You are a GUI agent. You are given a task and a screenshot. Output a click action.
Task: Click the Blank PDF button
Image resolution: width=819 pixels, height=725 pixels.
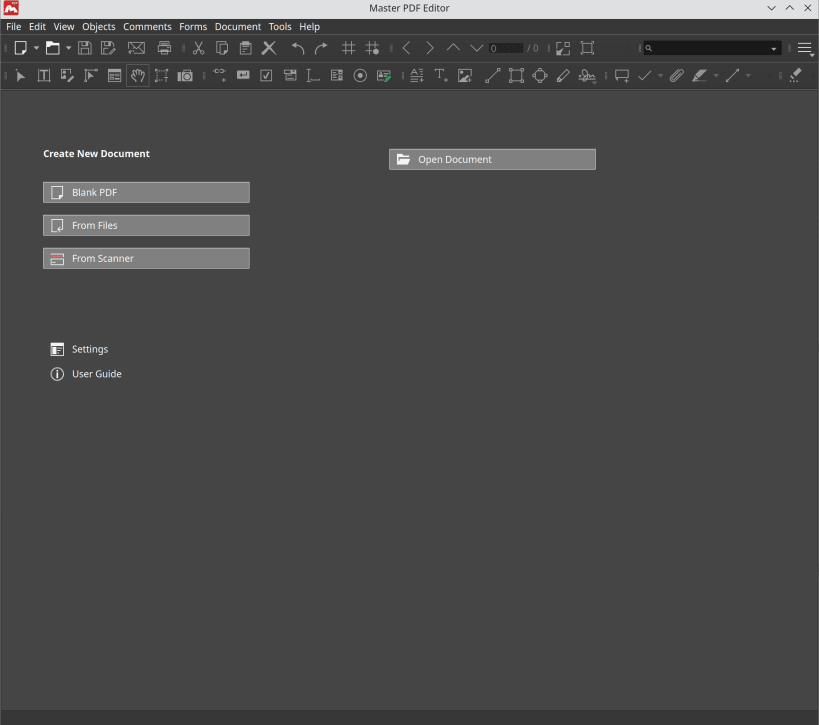coord(146,192)
